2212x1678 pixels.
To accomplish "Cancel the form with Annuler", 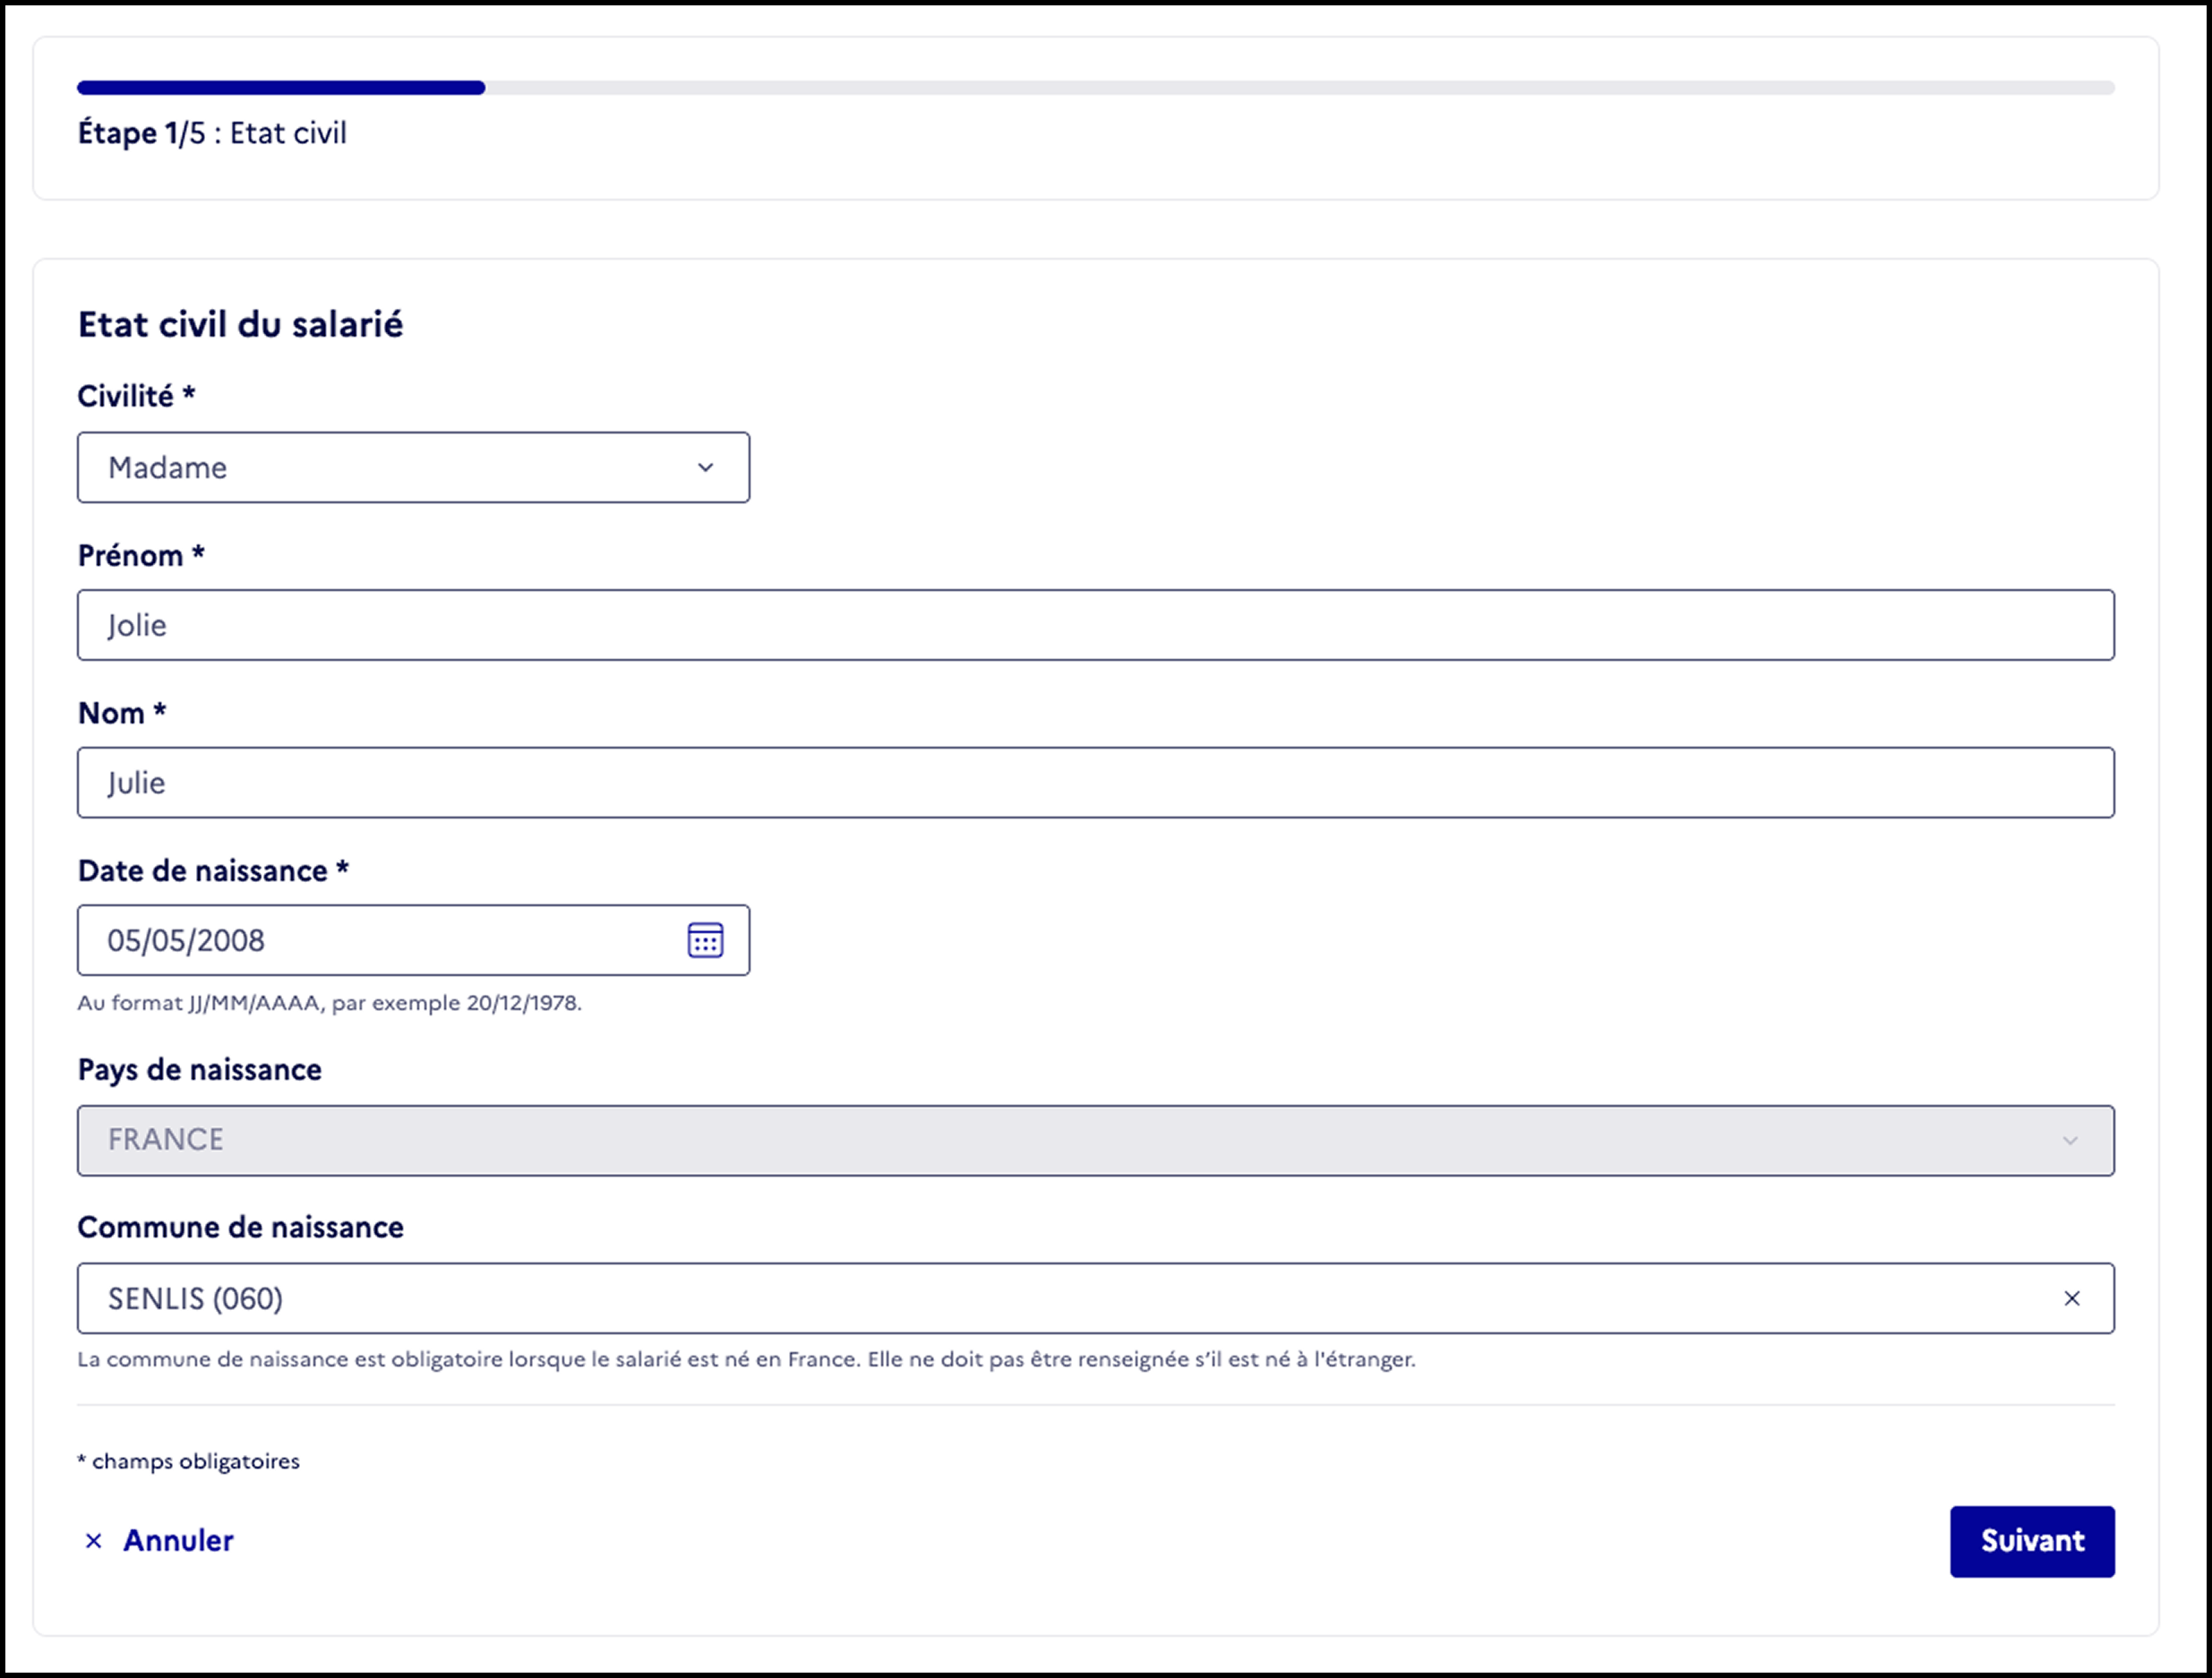I will 159,1541.
